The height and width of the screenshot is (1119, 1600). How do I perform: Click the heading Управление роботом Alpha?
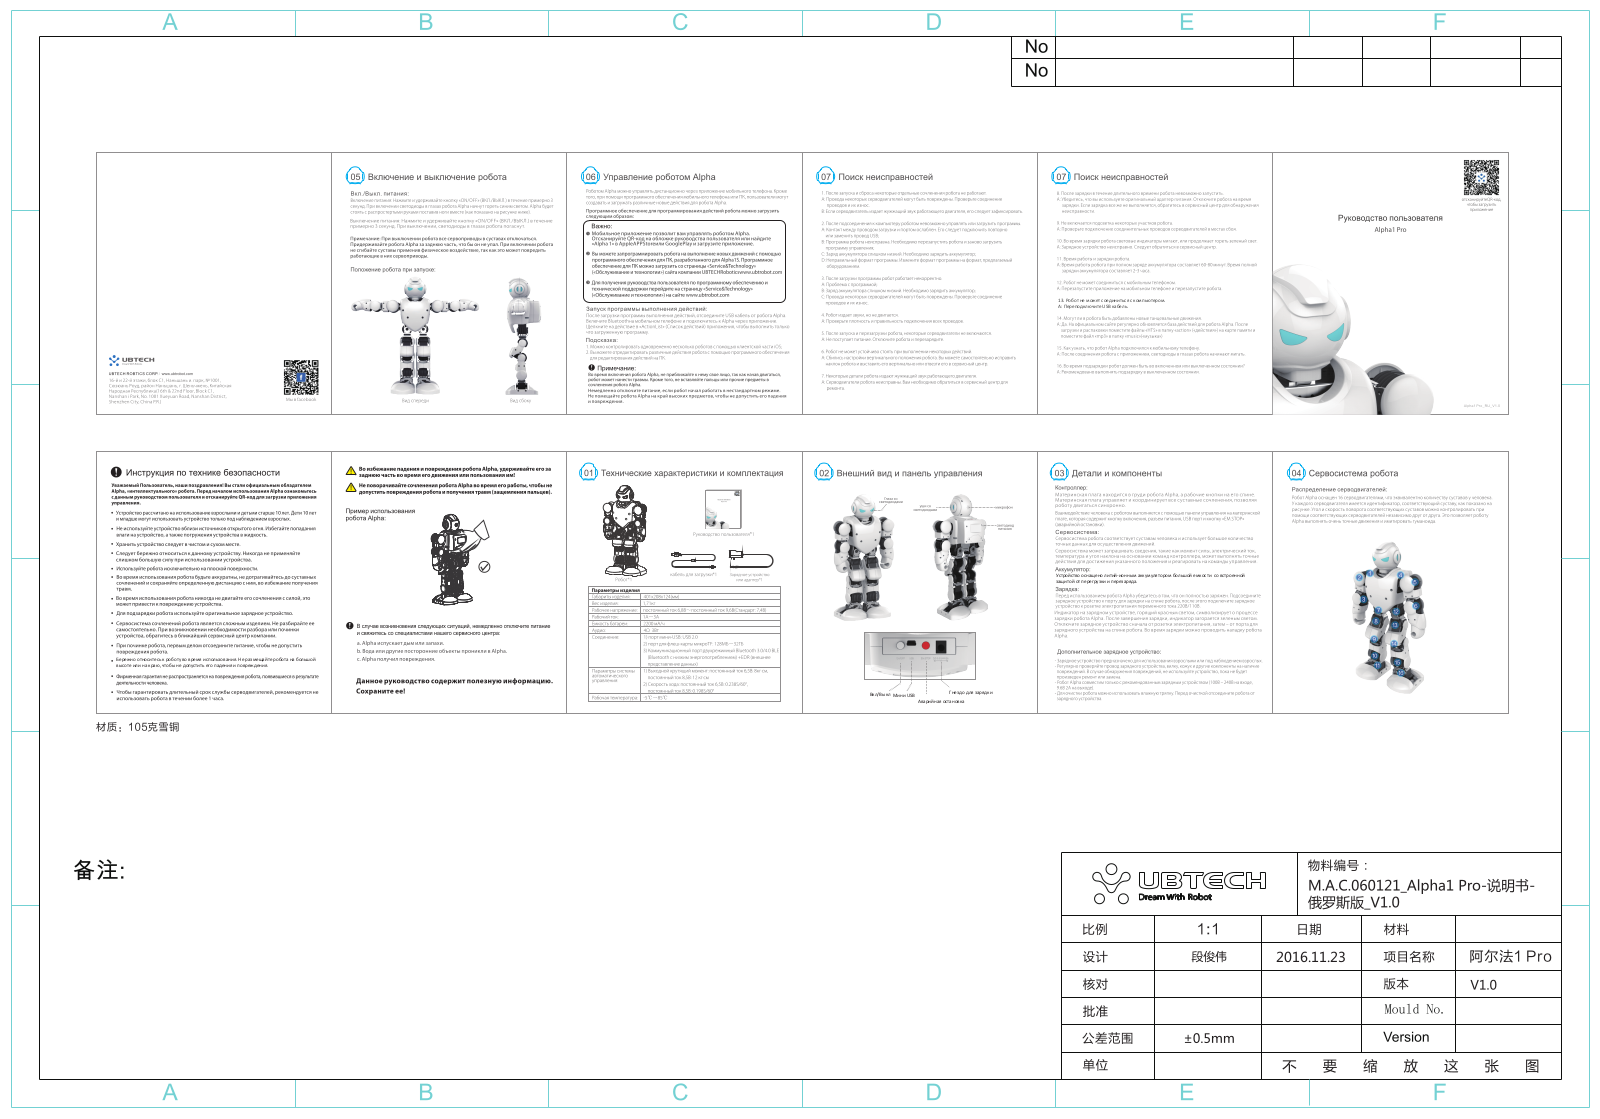(x=659, y=177)
